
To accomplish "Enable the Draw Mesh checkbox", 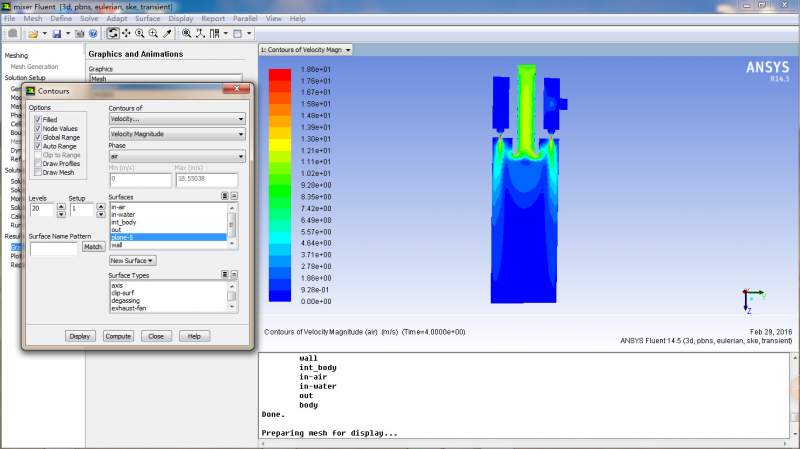I will point(37,172).
